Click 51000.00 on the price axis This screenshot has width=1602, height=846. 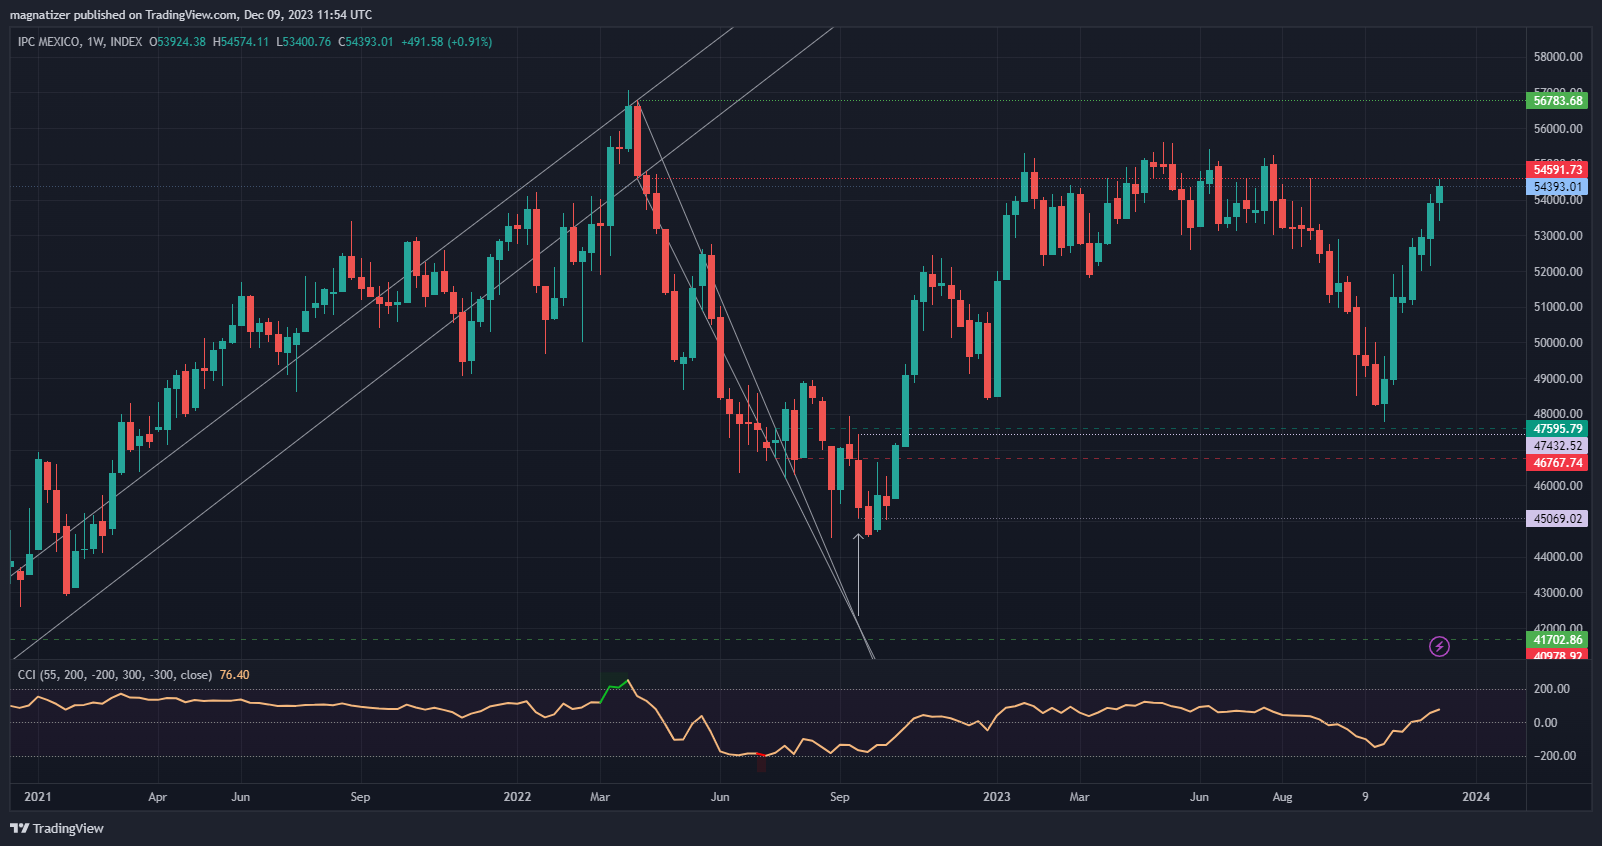point(1558,307)
